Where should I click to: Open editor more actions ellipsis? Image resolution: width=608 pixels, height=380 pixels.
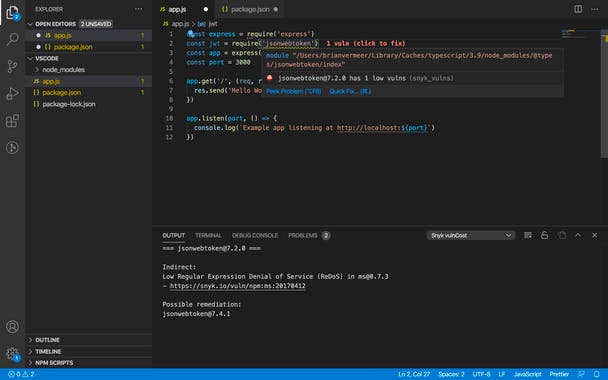(x=594, y=9)
